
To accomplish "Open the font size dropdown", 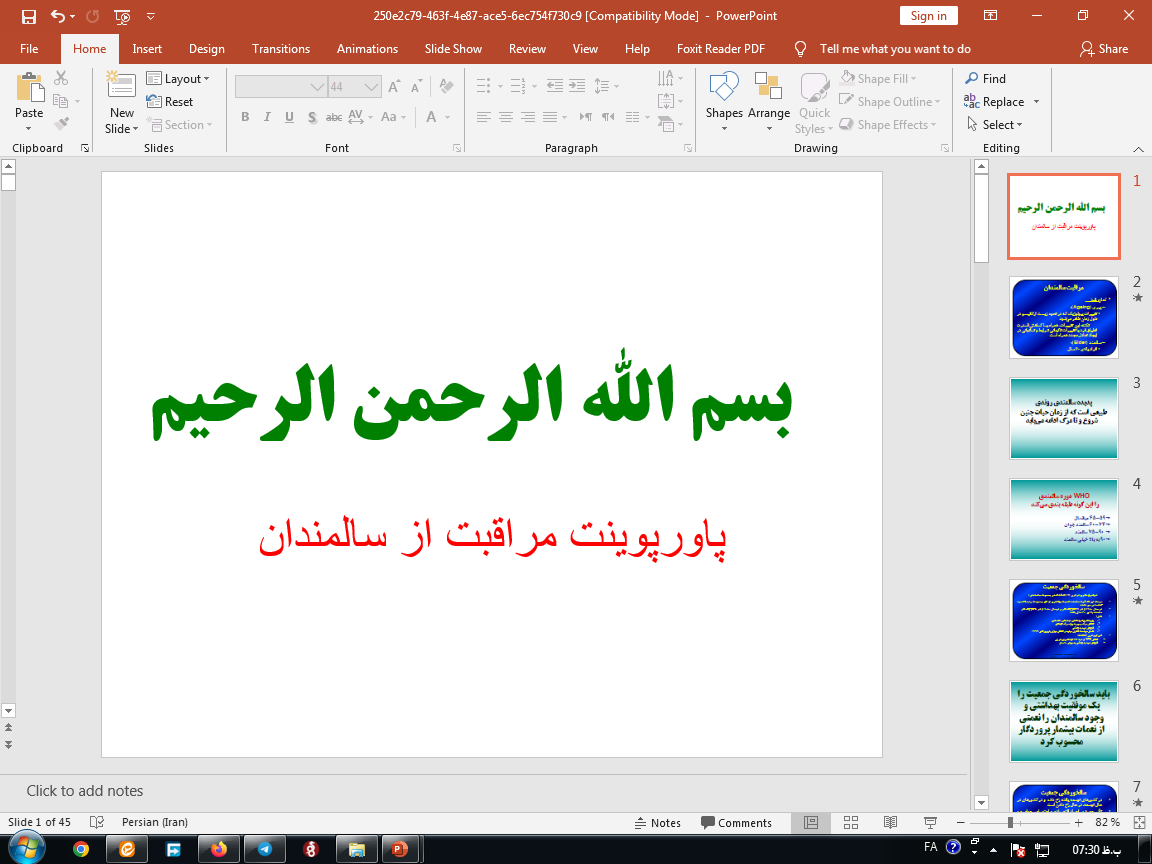I will (369, 86).
